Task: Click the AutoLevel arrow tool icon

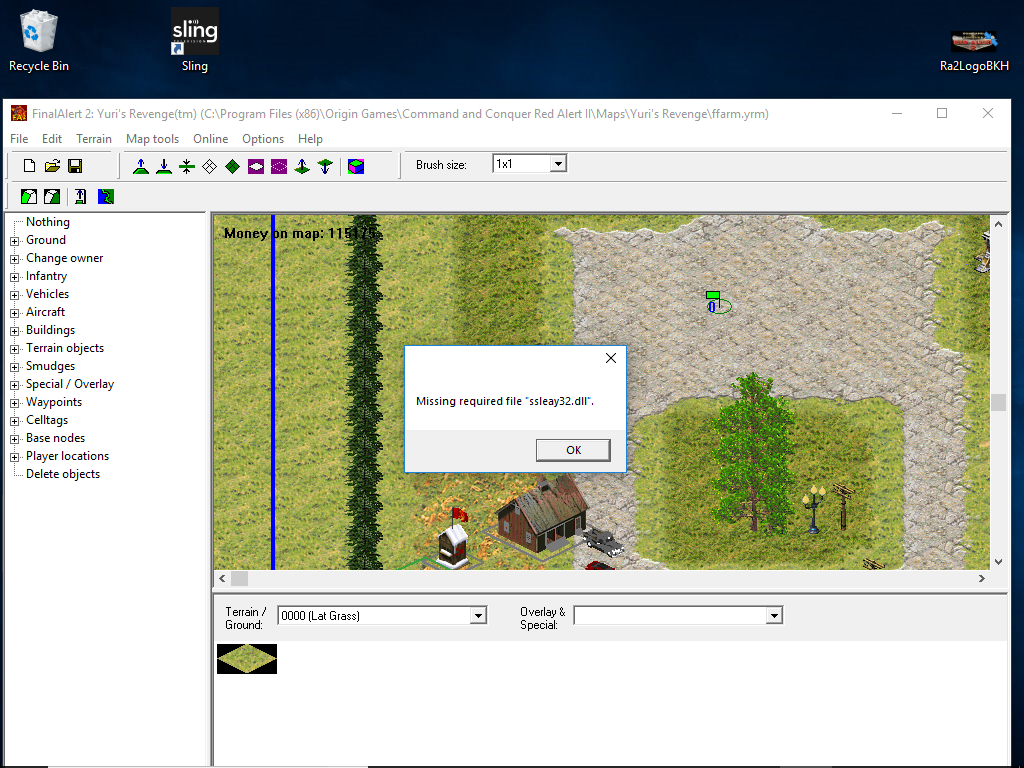Action: pyautogui.click(x=80, y=197)
